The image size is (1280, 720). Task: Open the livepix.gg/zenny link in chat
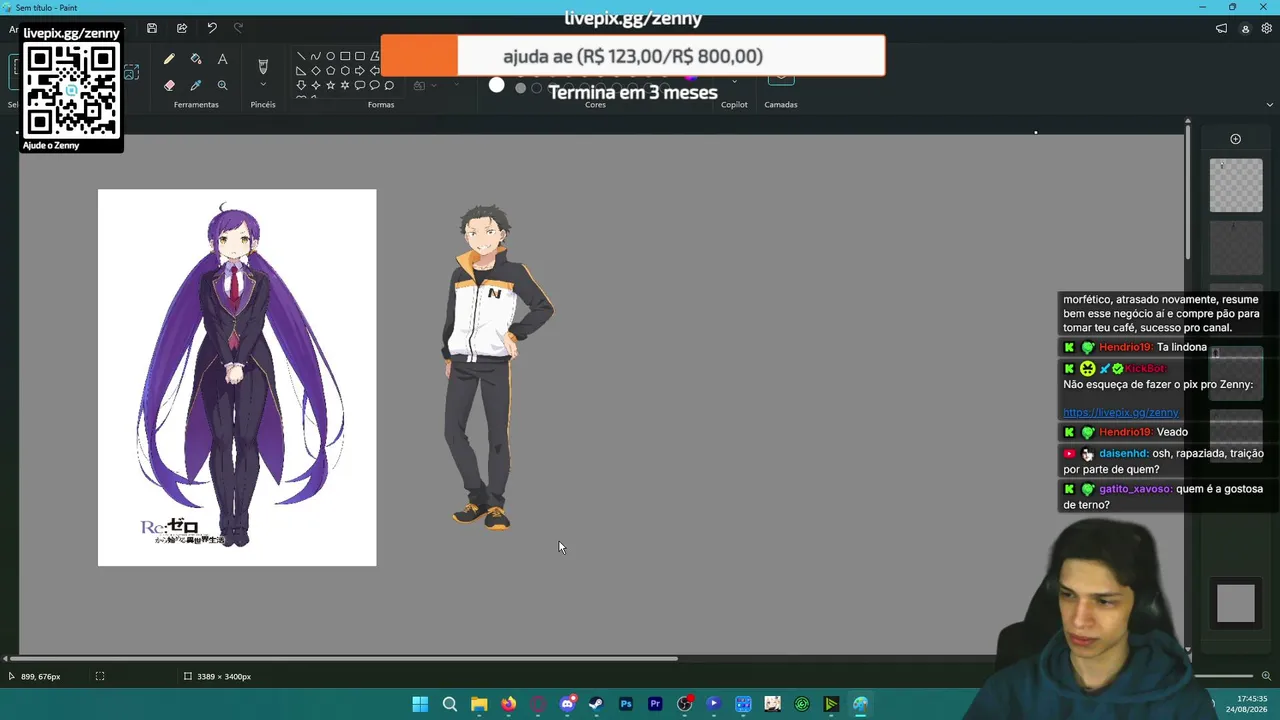1120,412
